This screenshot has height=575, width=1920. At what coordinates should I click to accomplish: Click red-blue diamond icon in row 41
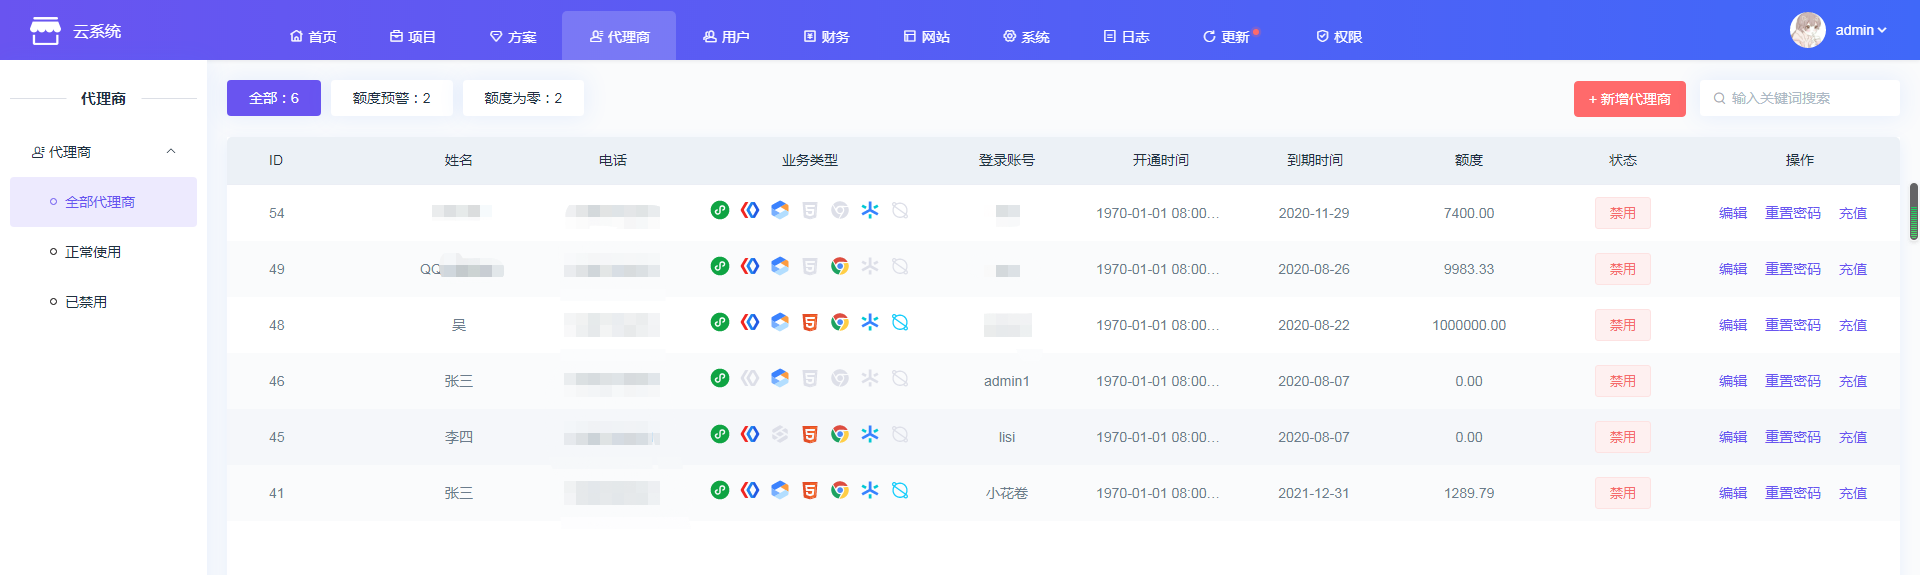pyautogui.click(x=750, y=490)
